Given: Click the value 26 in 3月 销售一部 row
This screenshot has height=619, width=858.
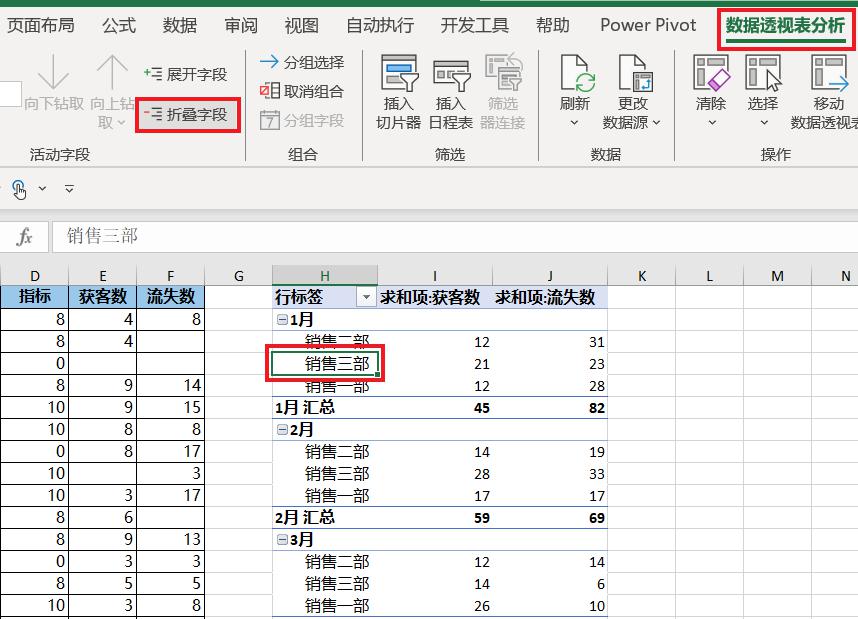Looking at the screenshot, I should click(482, 606).
